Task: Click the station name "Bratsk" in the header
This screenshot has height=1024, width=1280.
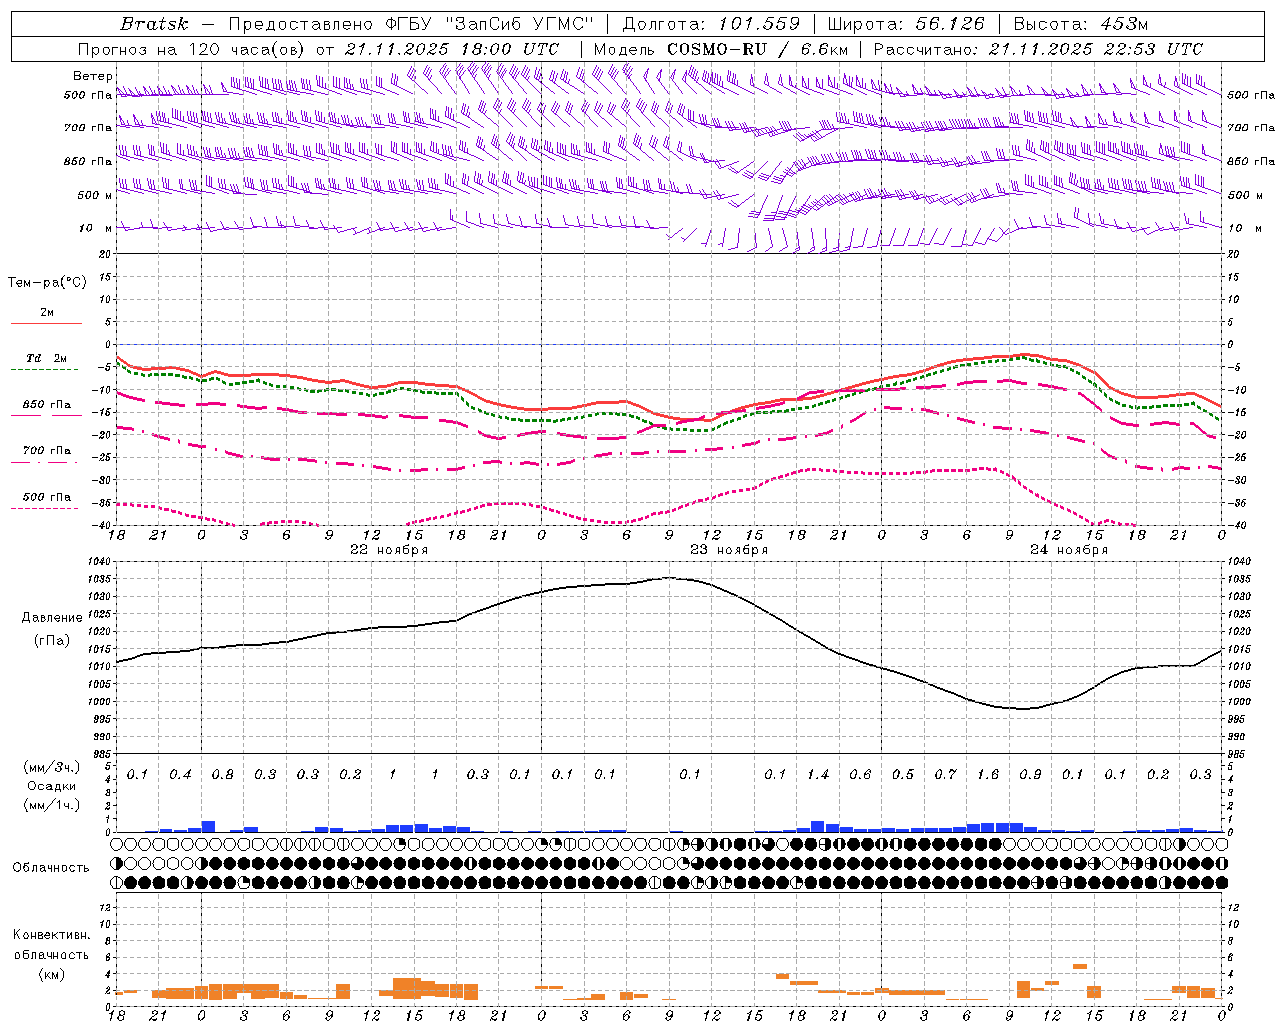Action: 153,24
